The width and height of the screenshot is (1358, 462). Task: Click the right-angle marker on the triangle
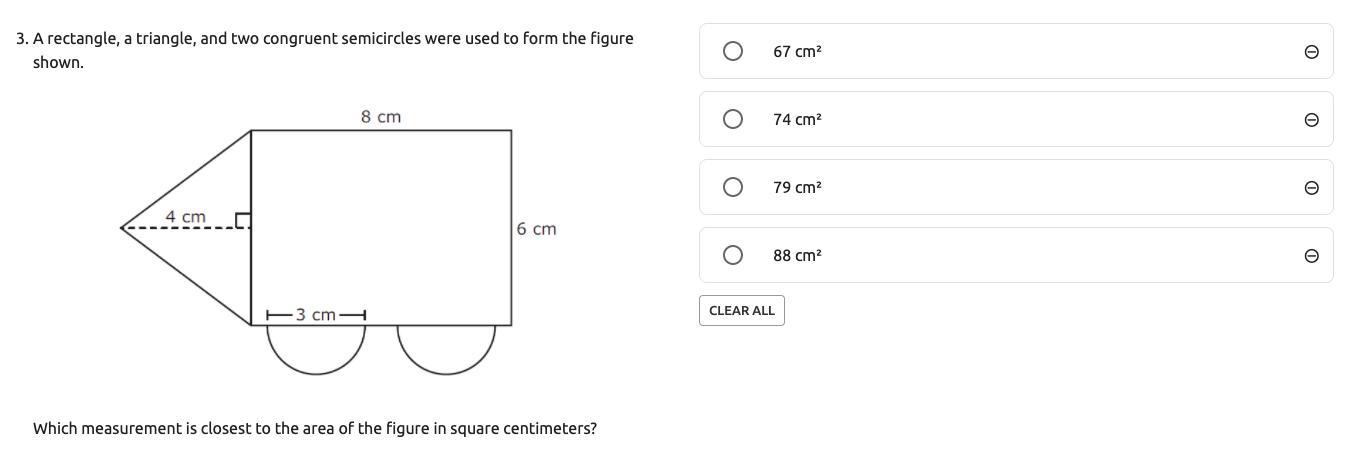coord(242,220)
